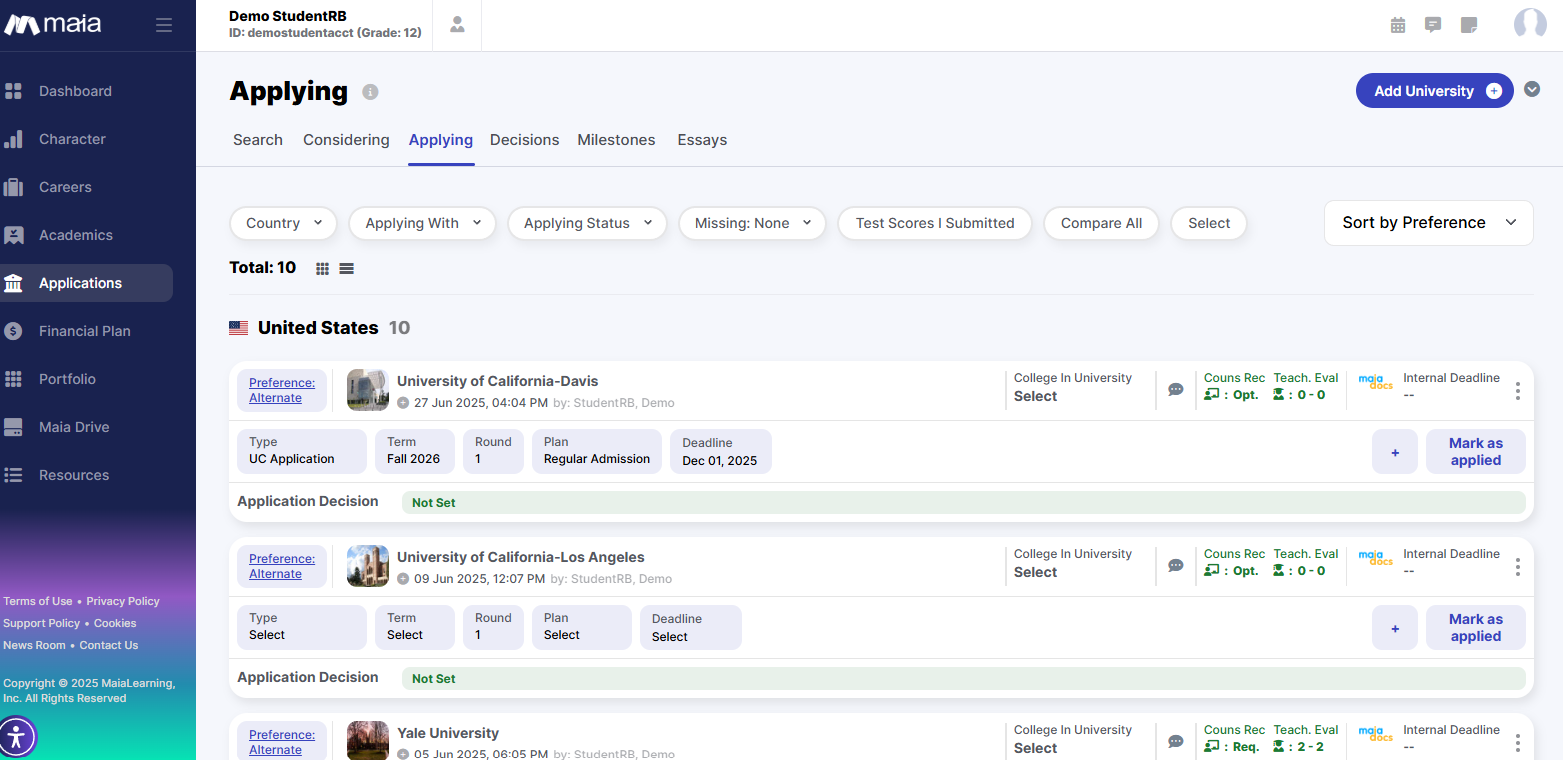1563x760 pixels.
Task: Open comments icon for Yale University
Action: point(1176,741)
